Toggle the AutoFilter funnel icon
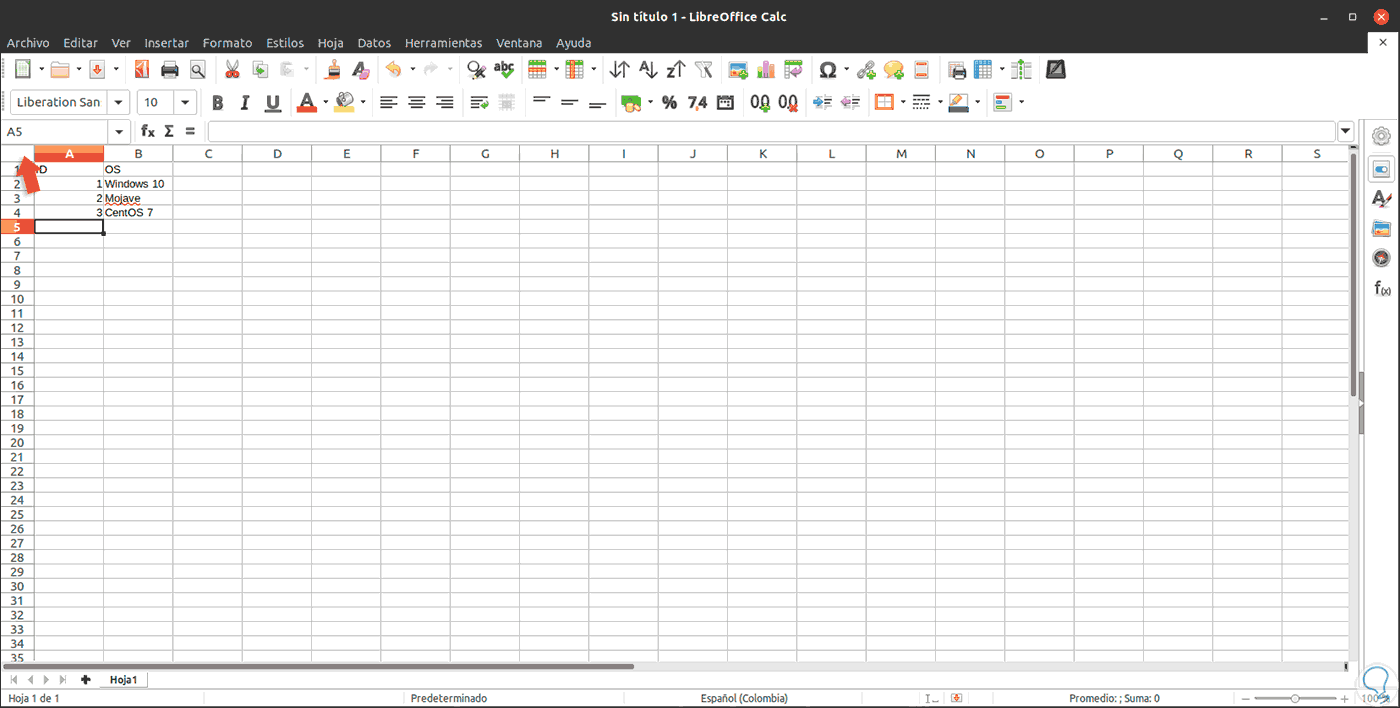 [x=704, y=69]
